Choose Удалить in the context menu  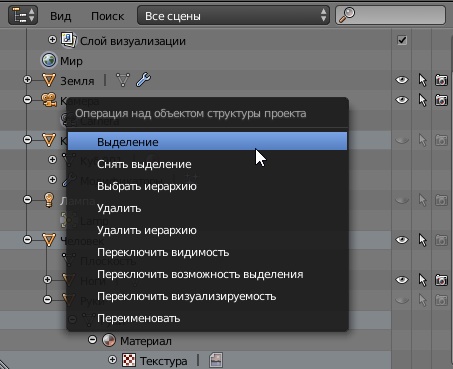[x=207, y=208]
